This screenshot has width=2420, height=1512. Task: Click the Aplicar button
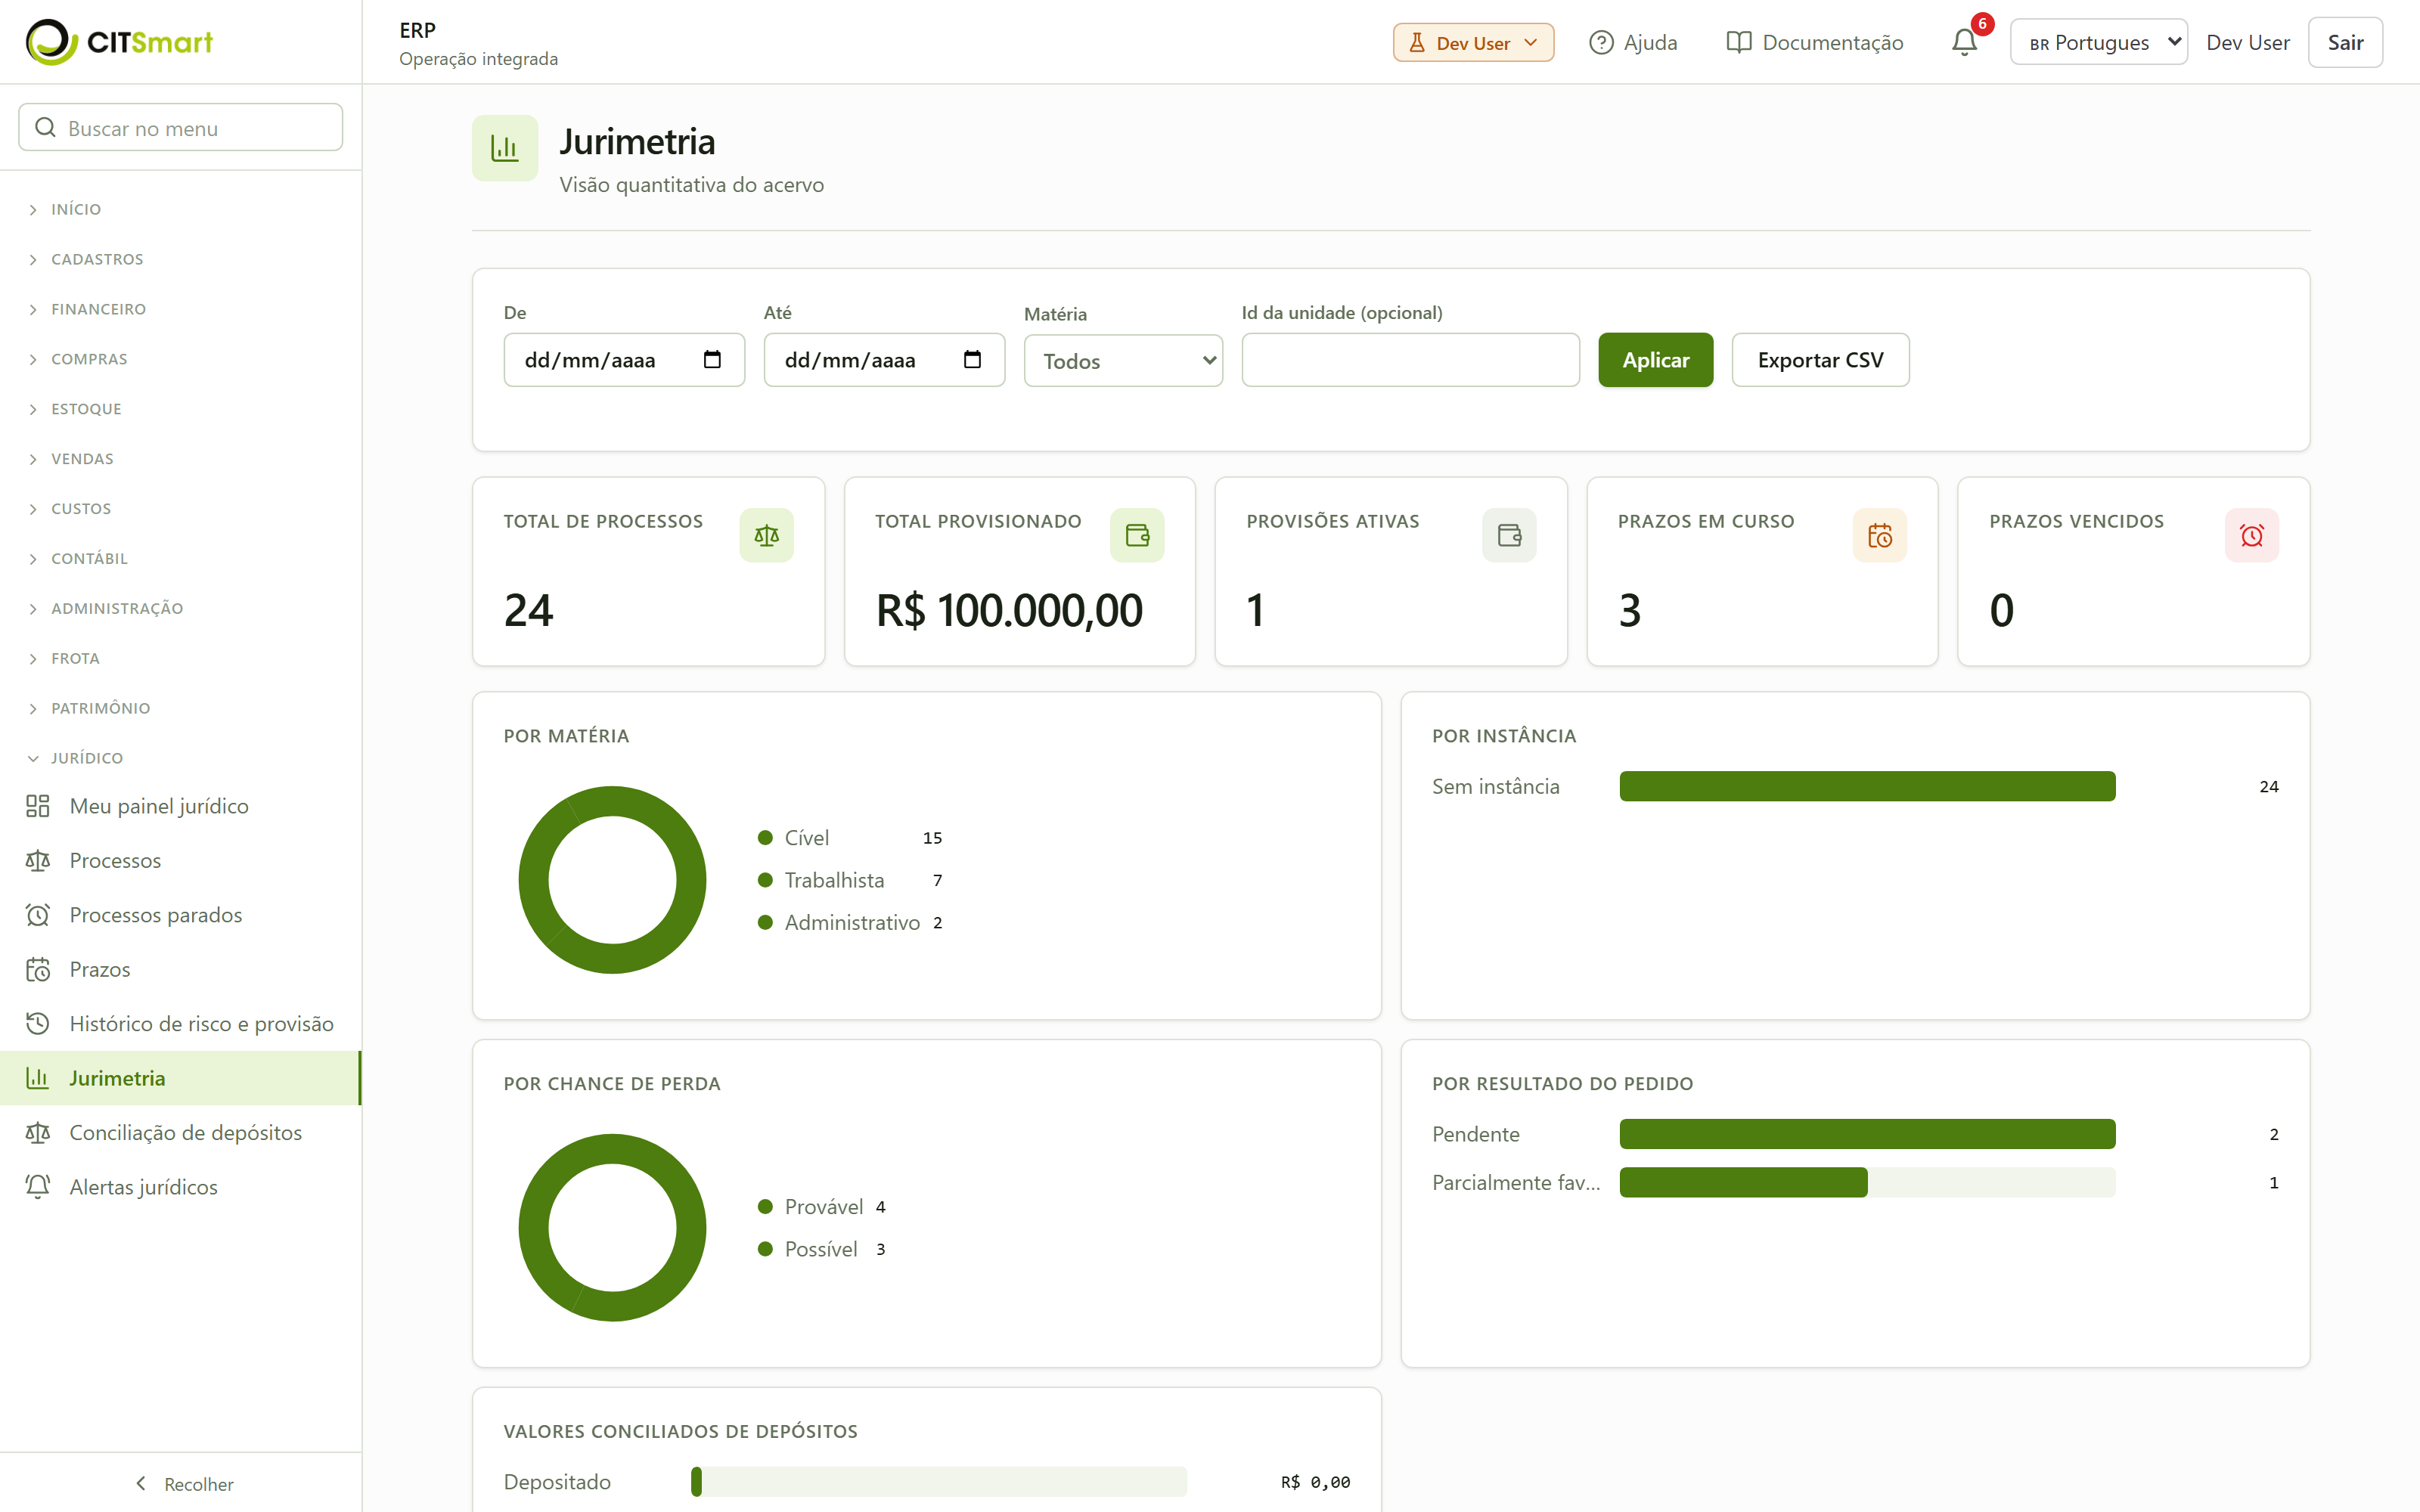tap(1655, 360)
